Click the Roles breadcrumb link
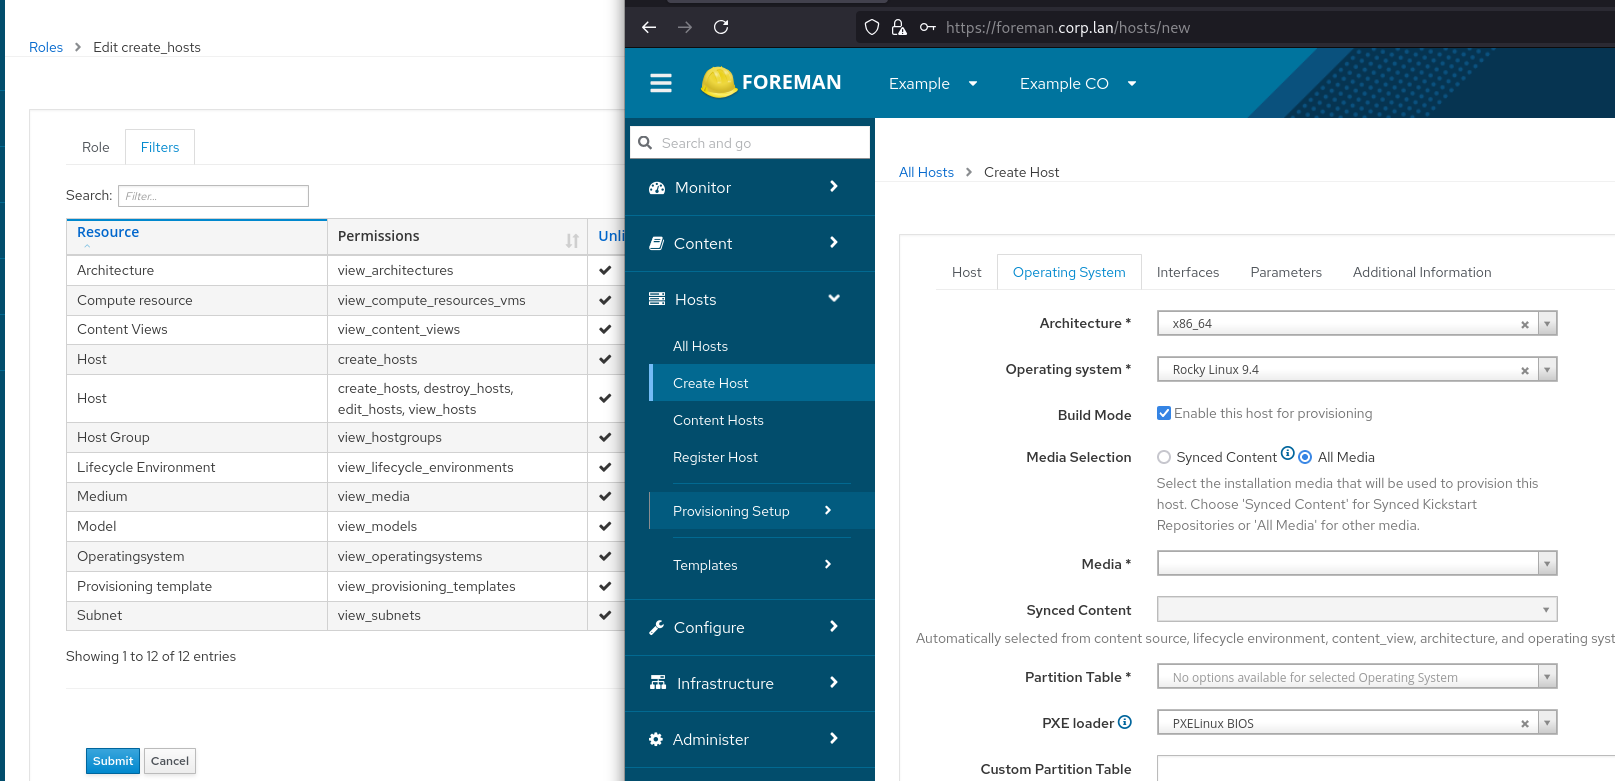1615x781 pixels. point(46,47)
